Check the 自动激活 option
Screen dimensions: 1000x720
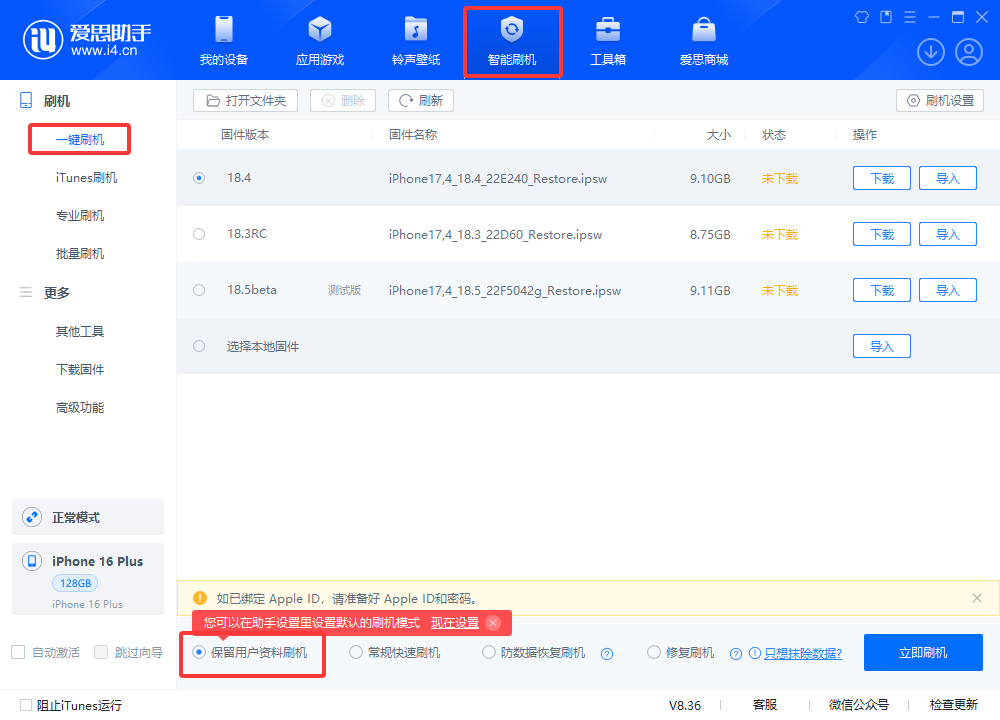click(x=16, y=651)
